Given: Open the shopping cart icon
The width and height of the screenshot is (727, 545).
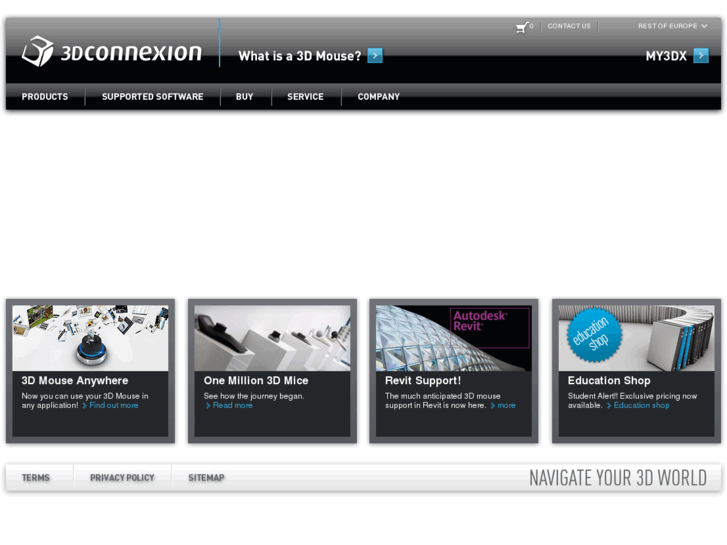Looking at the screenshot, I should pyautogui.click(x=523, y=27).
